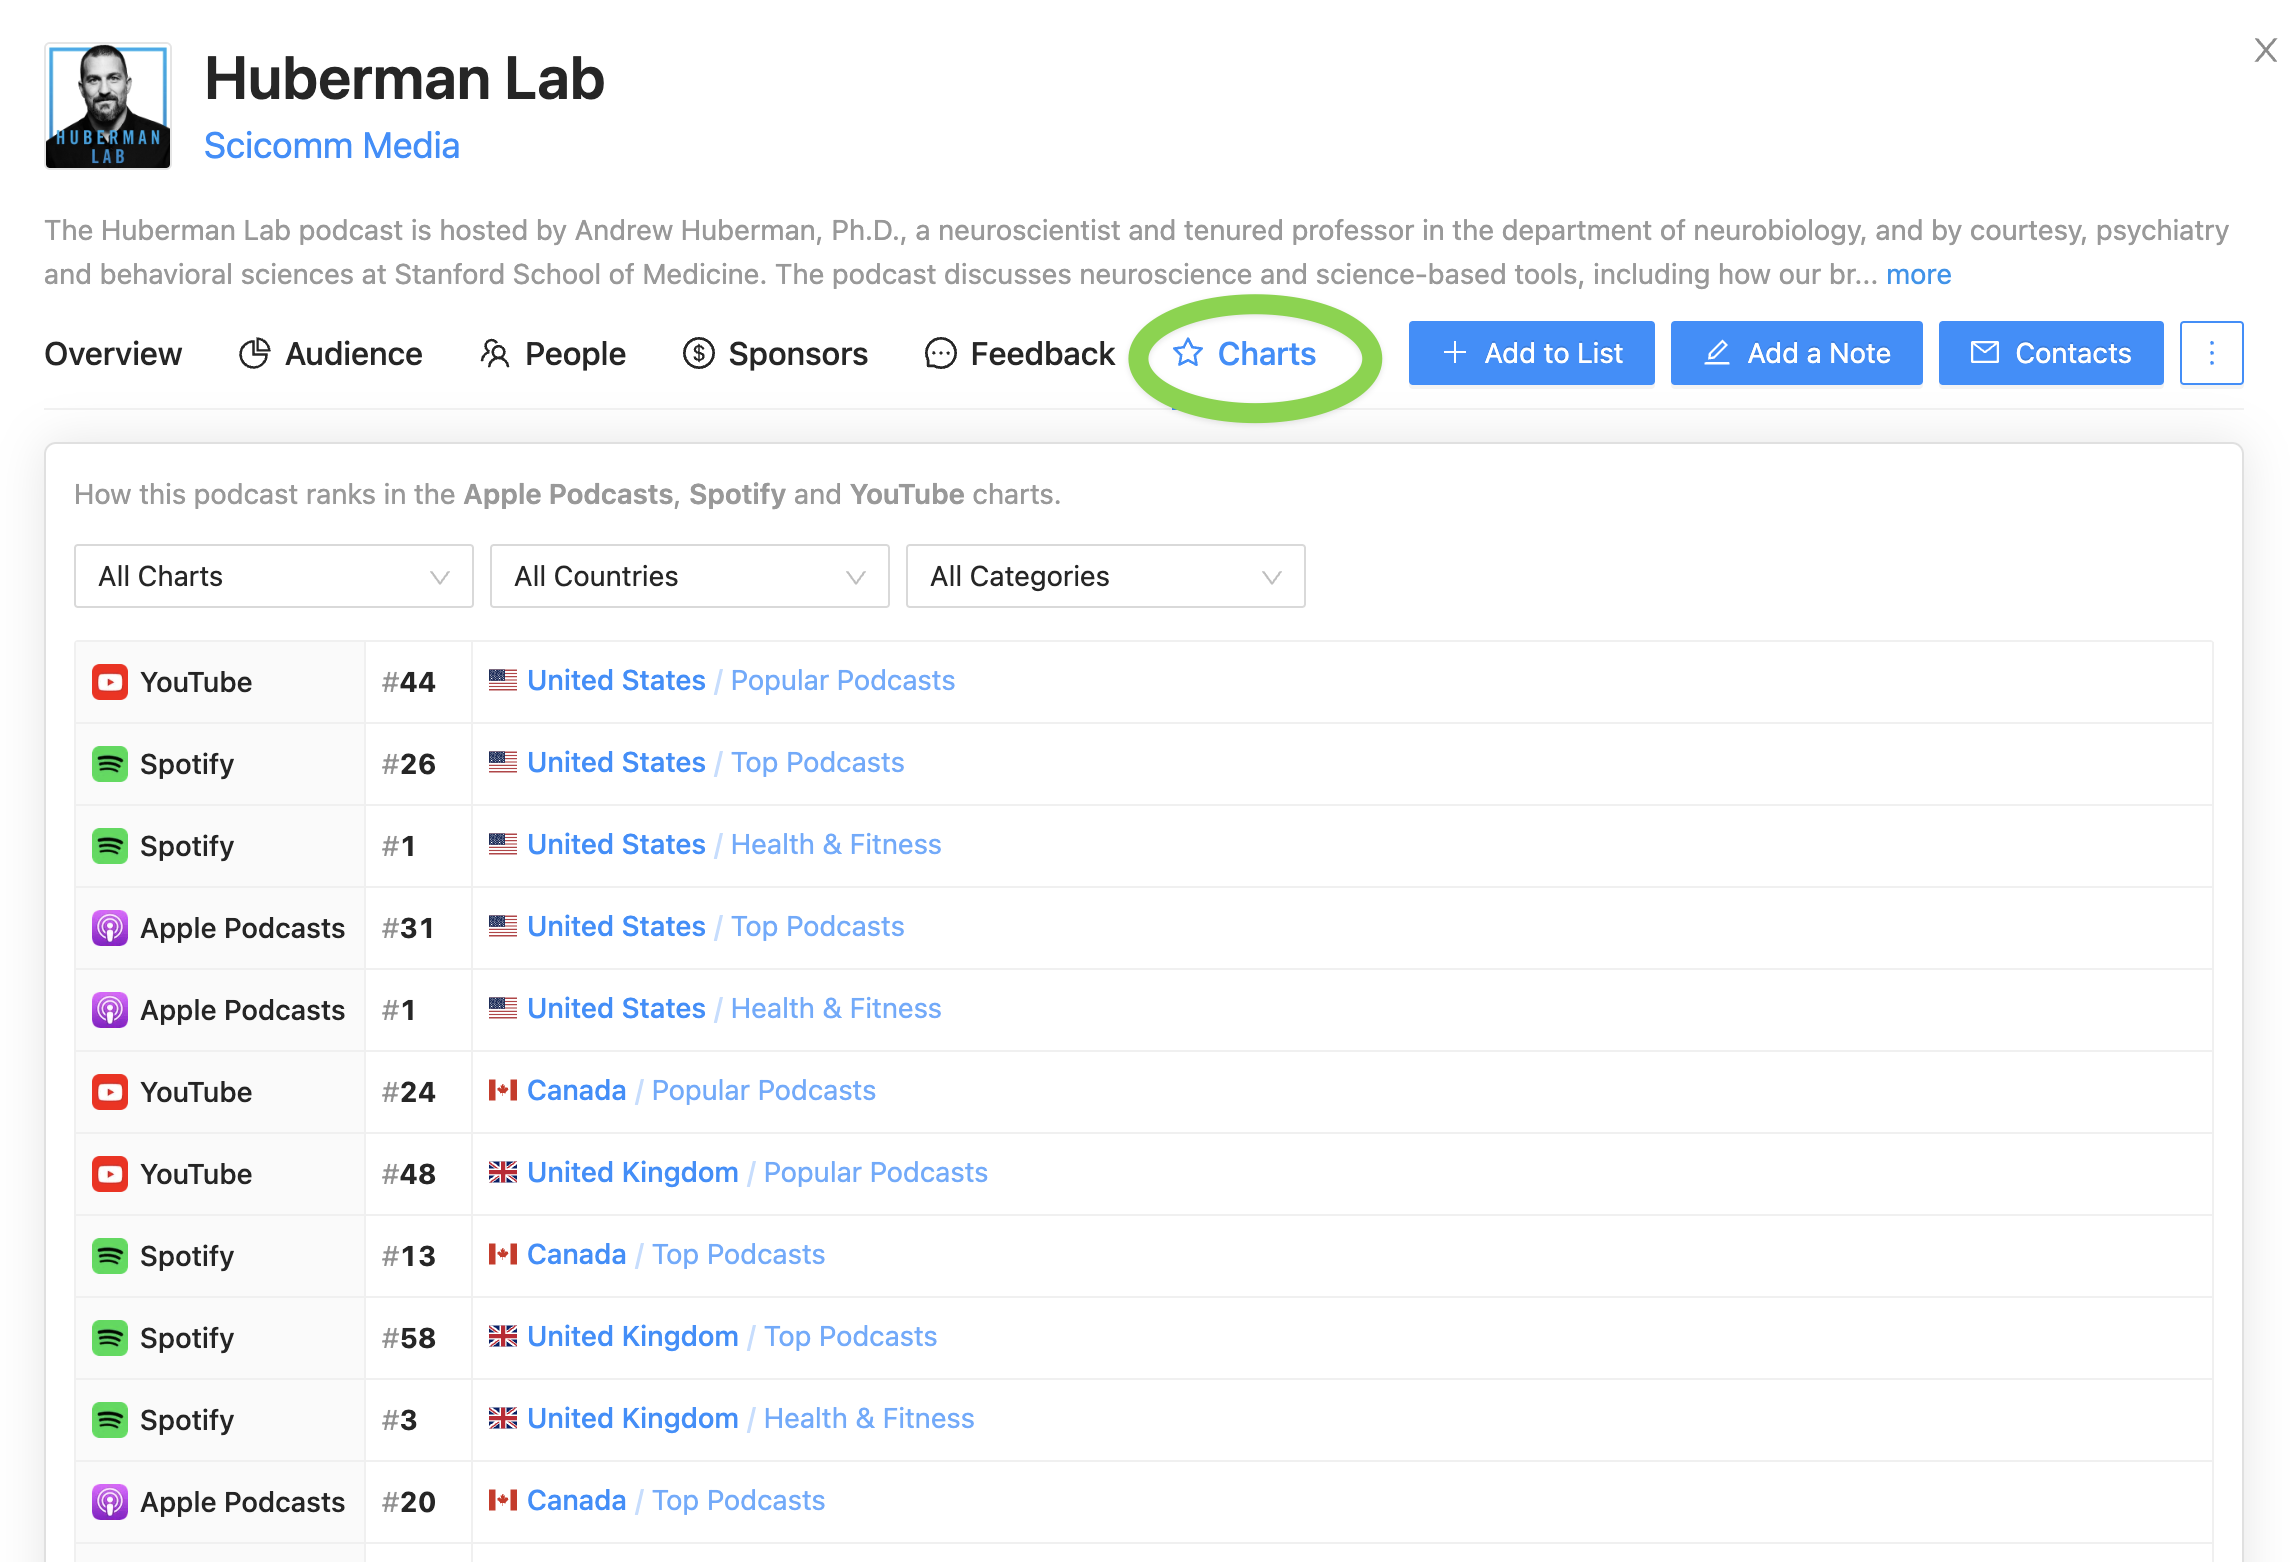Screen dimensions: 2290x1562
Task: Open the People tab
Action: (552, 353)
